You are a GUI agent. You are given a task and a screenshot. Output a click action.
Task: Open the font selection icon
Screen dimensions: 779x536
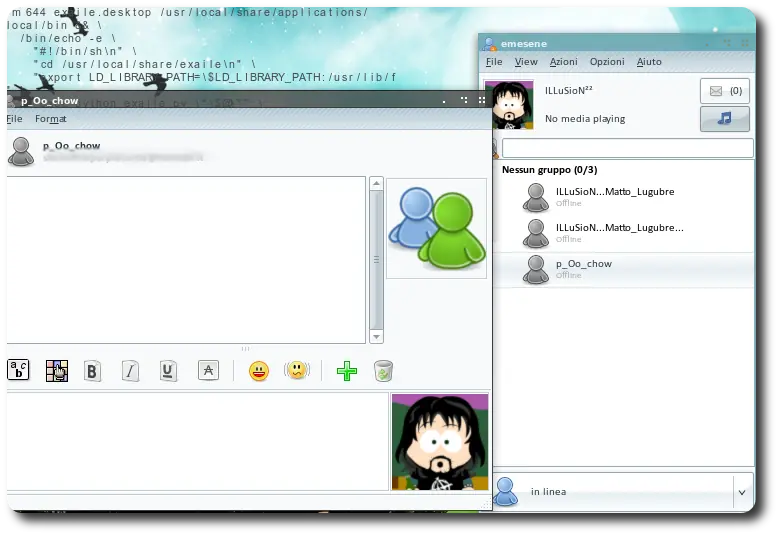(x=18, y=370)
